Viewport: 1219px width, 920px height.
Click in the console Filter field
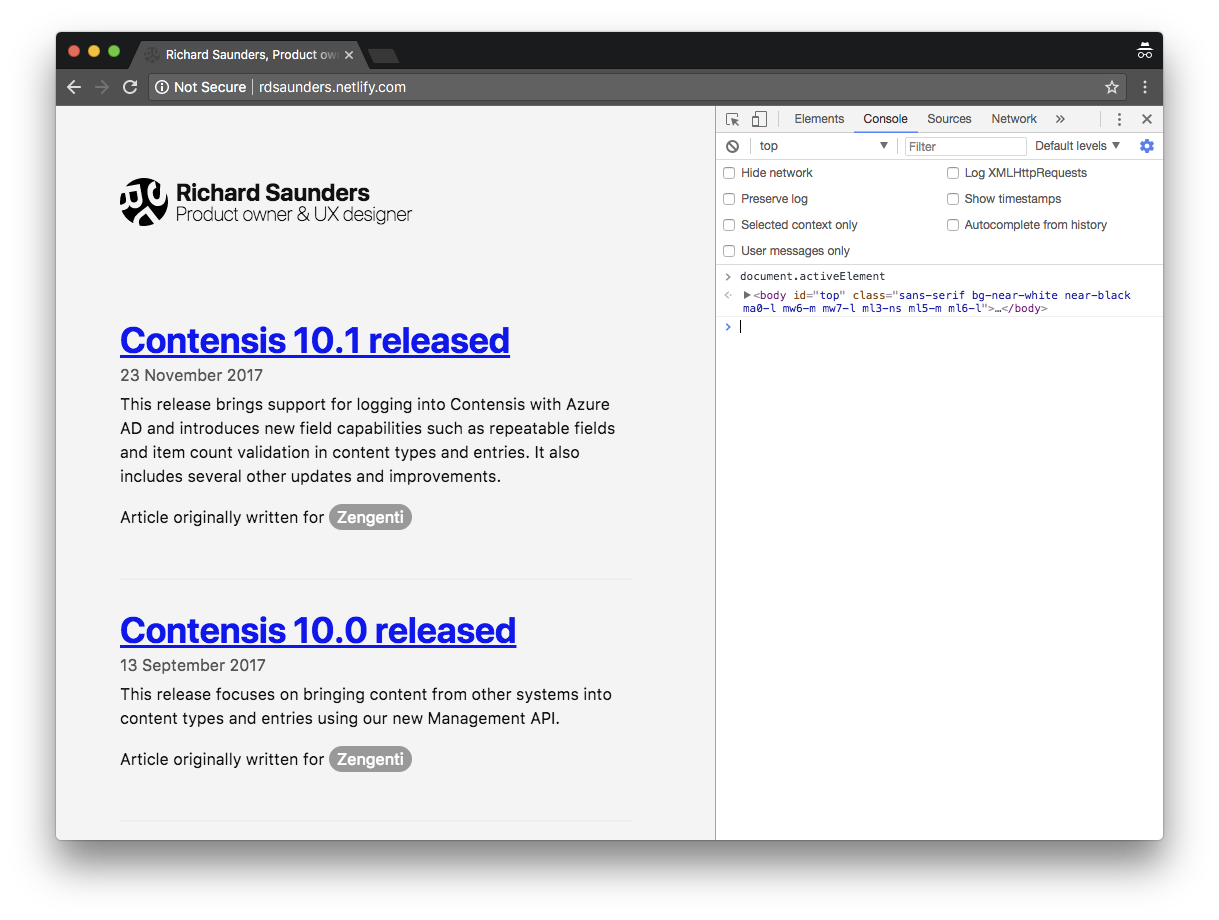pos(965,146)
